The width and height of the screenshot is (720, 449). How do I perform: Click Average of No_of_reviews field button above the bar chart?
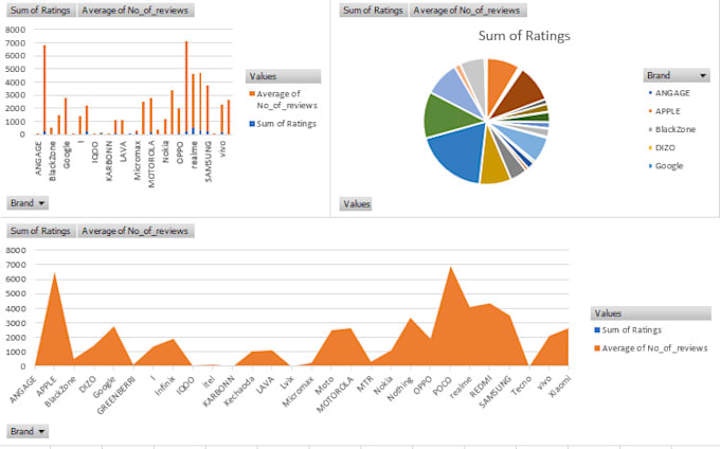(135, 10)
